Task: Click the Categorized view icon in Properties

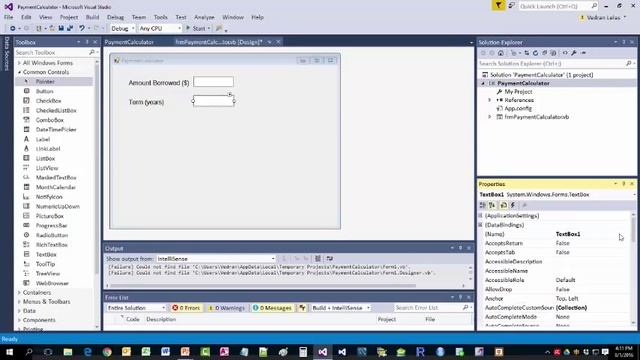Action: (x=483, y=205)
